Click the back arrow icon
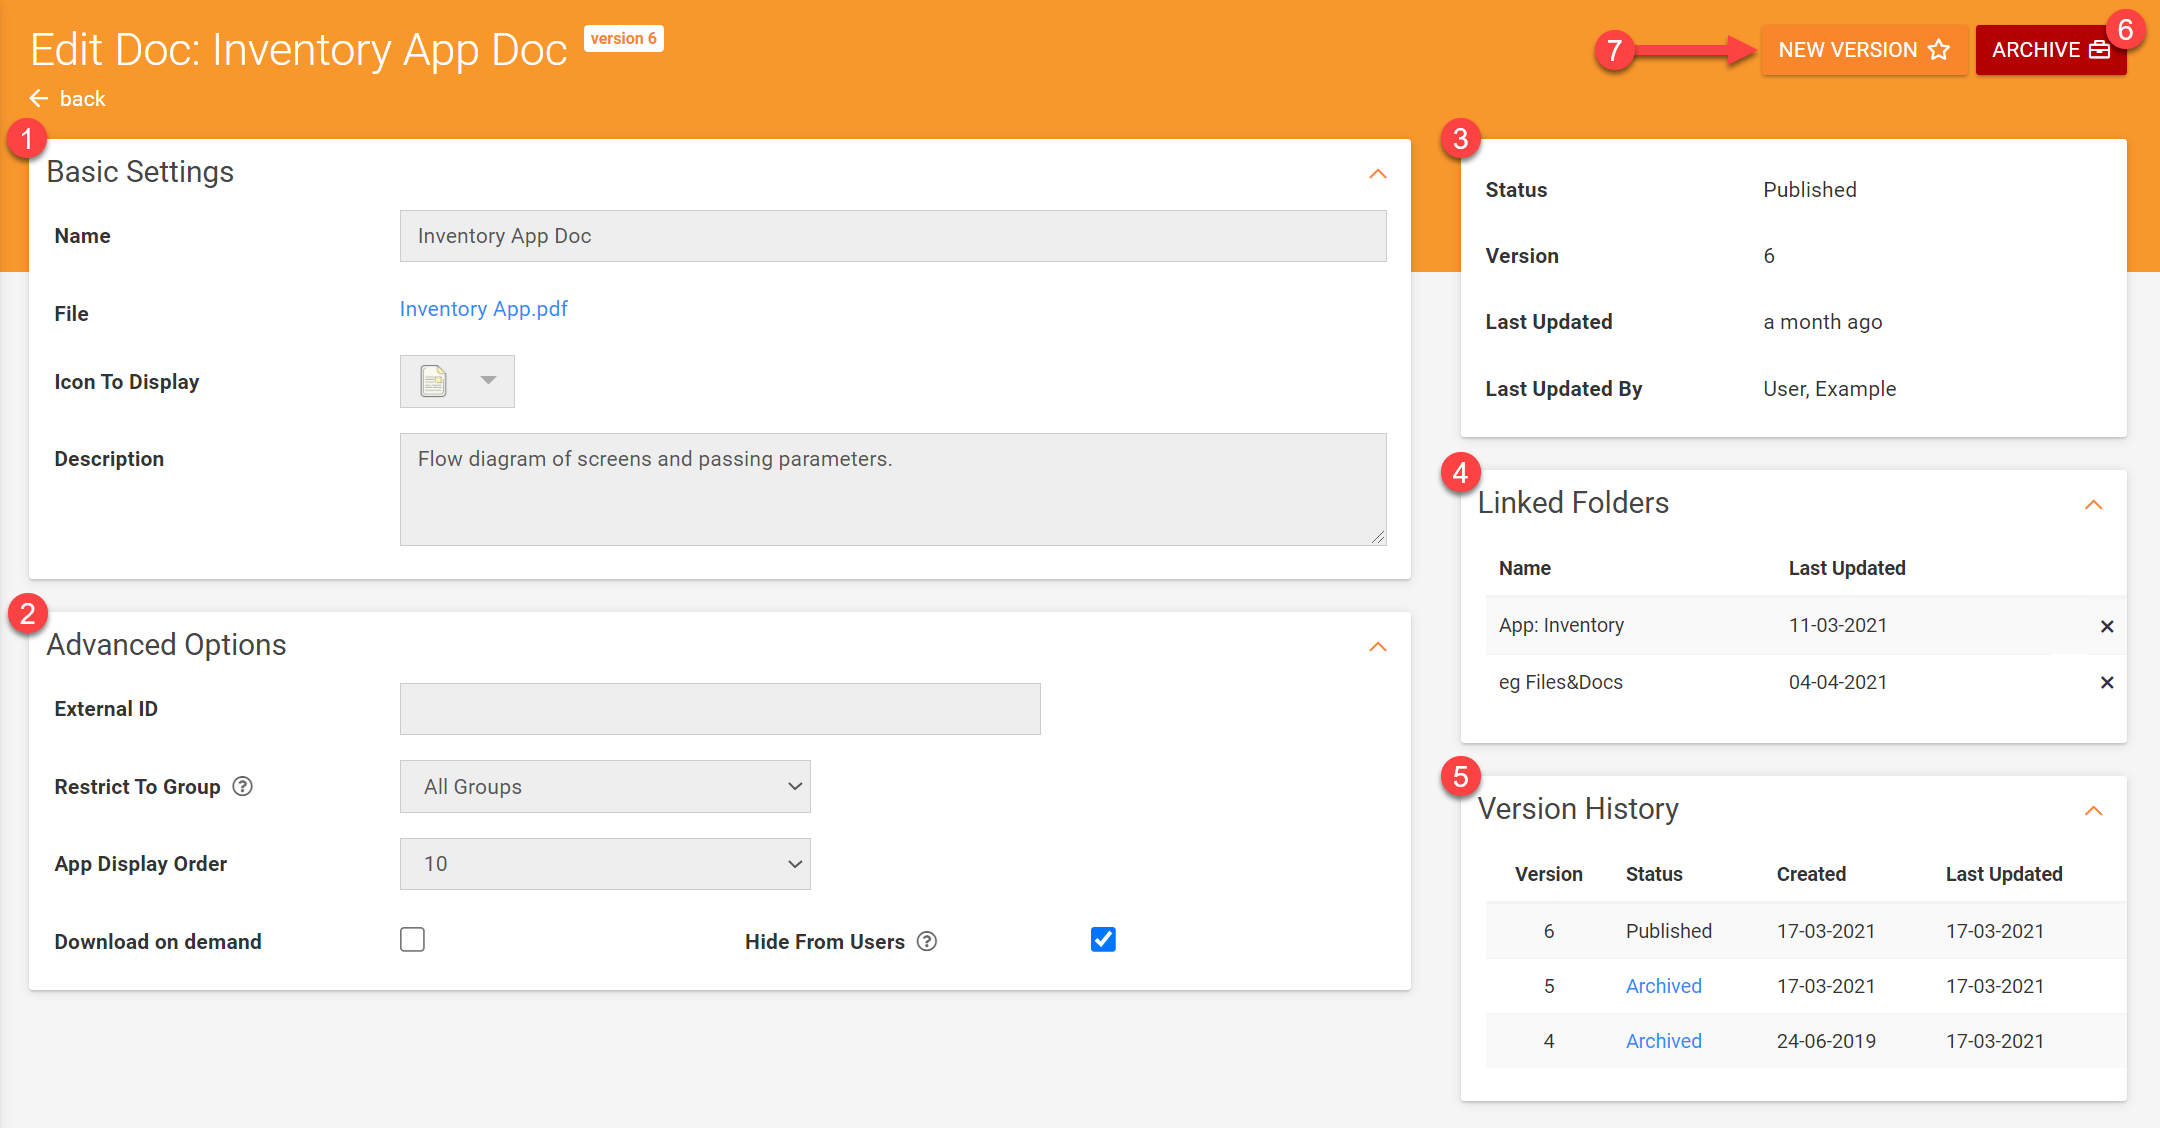Image resolution: width=2160 pixels, height=1128 pixels. click(39, 98)
